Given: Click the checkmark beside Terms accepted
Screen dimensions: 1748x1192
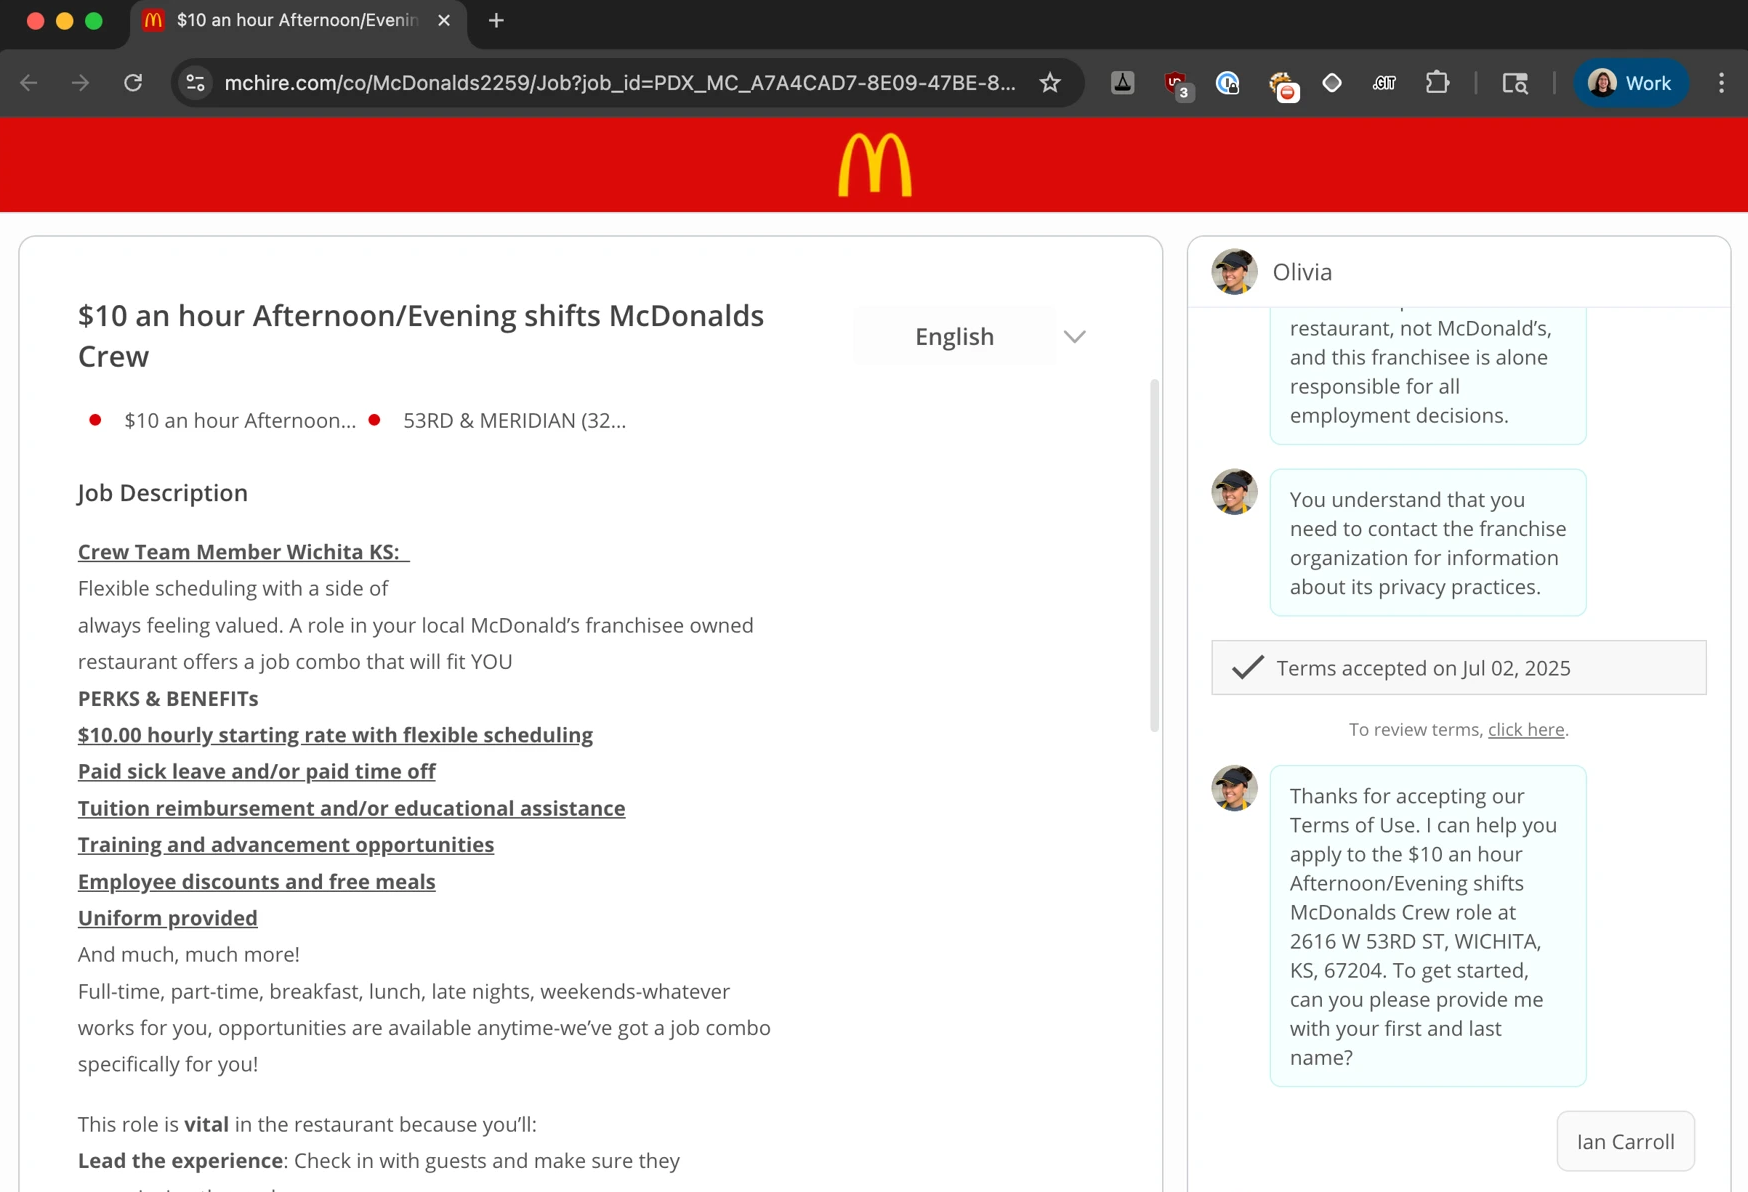Looking at the screenshot, I should (1248, 667).
